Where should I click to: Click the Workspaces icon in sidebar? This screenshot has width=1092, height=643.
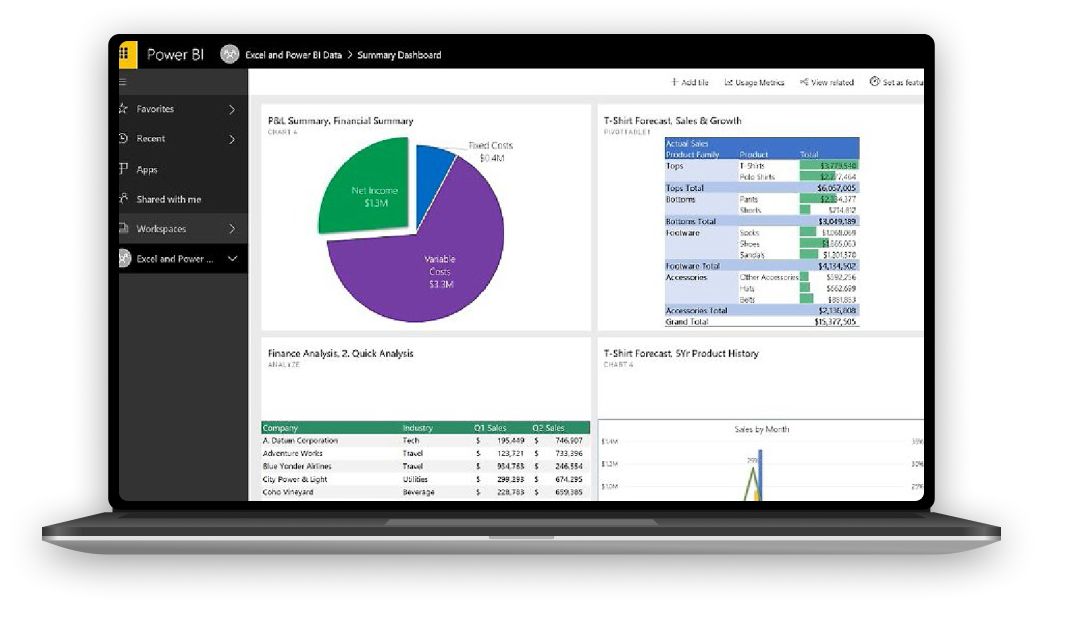[123, 228]
